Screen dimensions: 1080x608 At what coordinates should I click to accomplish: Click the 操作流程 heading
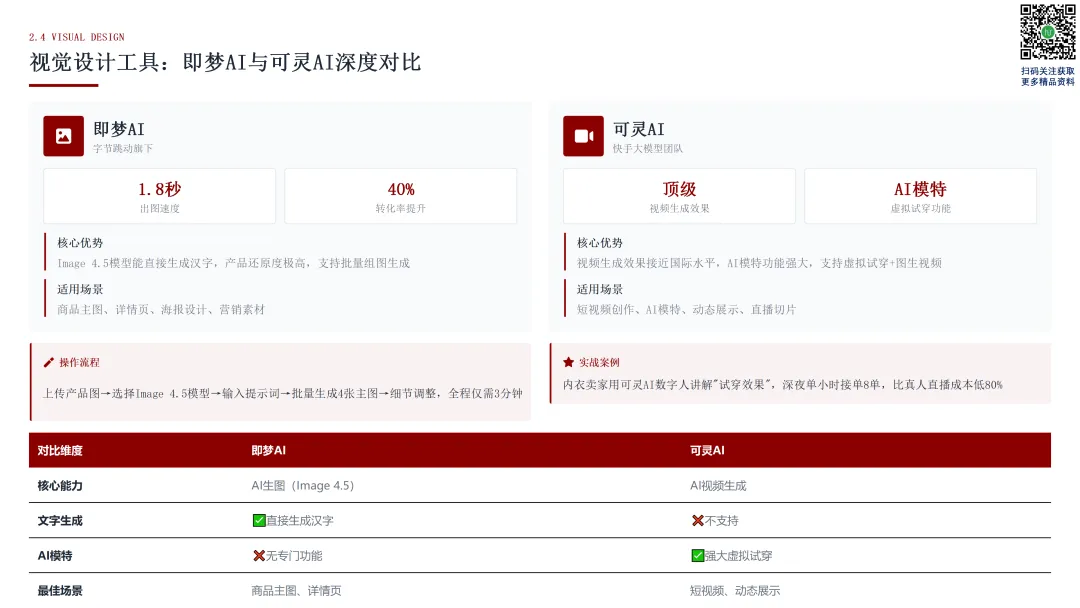(79, 362)
